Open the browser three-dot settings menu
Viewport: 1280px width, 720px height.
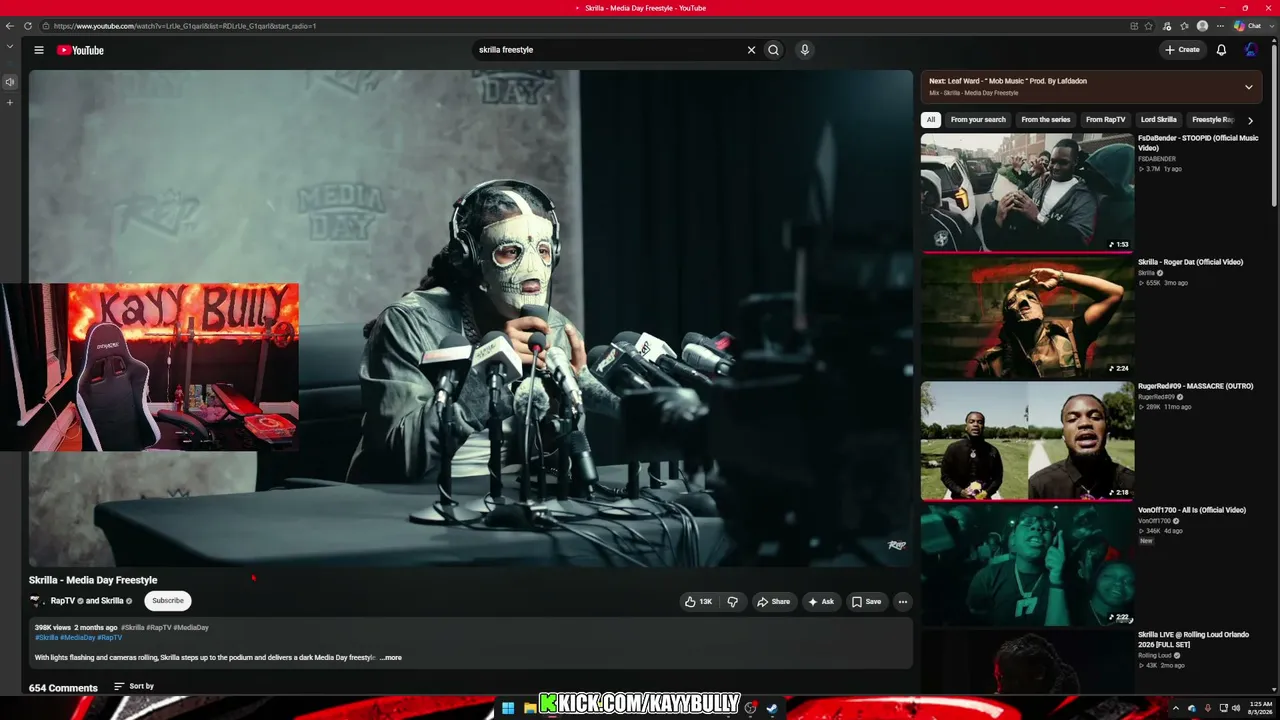(x=1220, y=26)
